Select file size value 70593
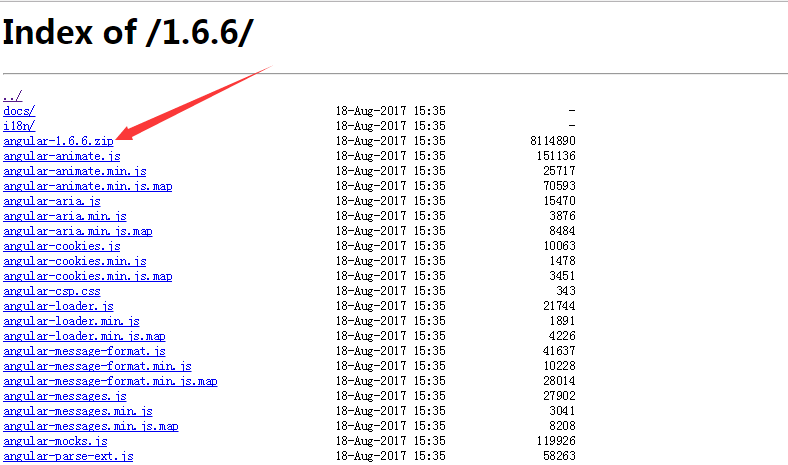Screen dimensions: 788x465 559,186
